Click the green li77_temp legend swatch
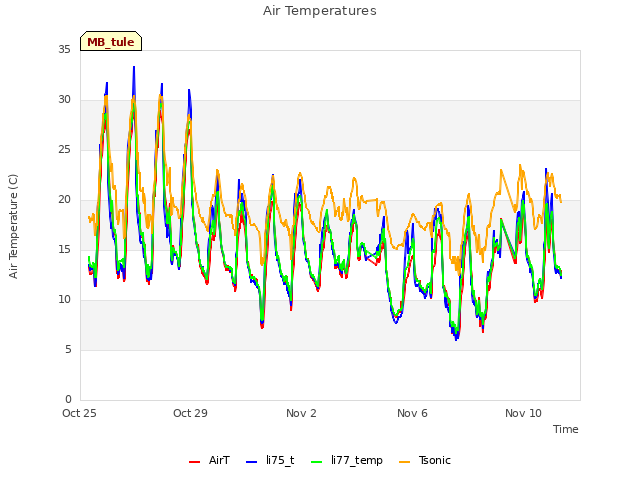Image resolution: width=640 pixels, height=480 pixels. [316, 462]
